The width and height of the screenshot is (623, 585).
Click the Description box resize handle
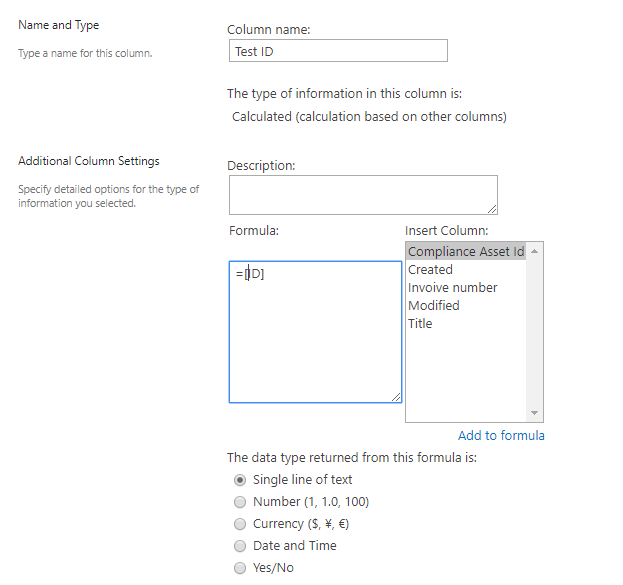[492, 209]
